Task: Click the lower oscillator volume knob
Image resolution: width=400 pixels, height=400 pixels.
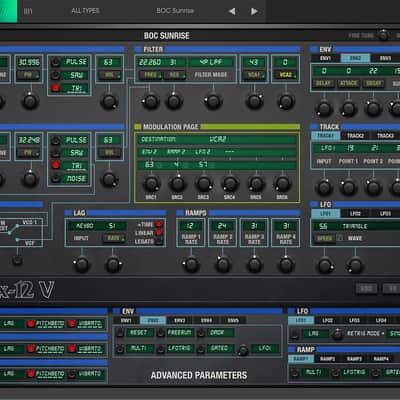Action: (x=109, y=179)
